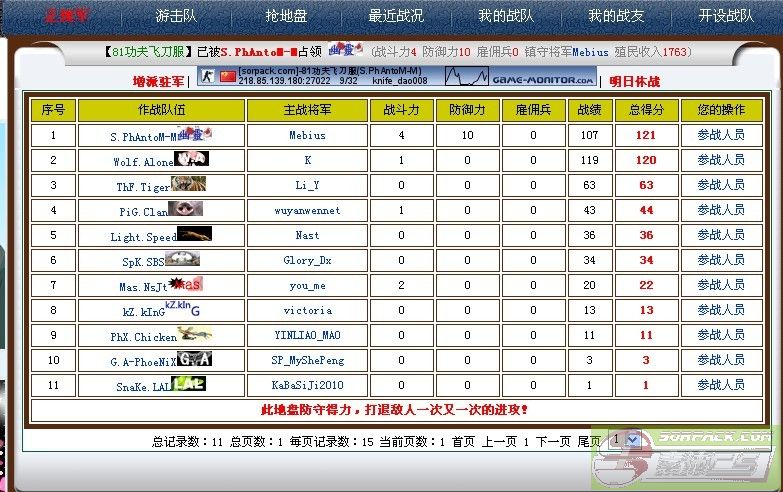This screenshot has height=492, width=783.
Task: Click the PhX.Chicken team logo
Action: pyautogui.click(x=195, y=335)
